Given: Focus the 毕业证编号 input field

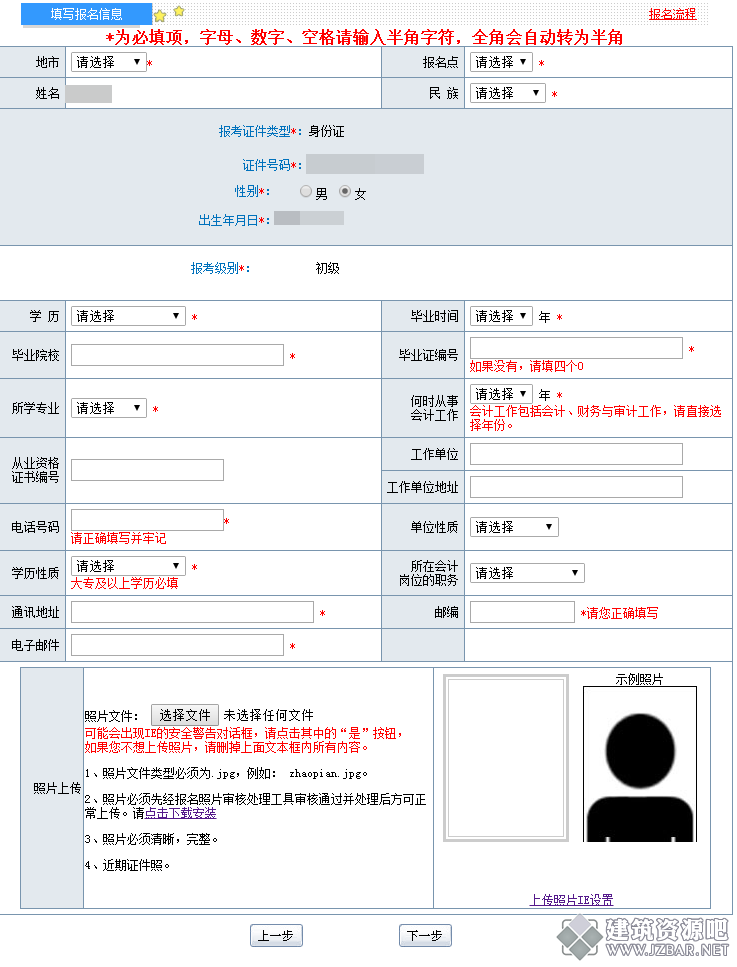Looking at the screenshot, I should pos(576,348).
